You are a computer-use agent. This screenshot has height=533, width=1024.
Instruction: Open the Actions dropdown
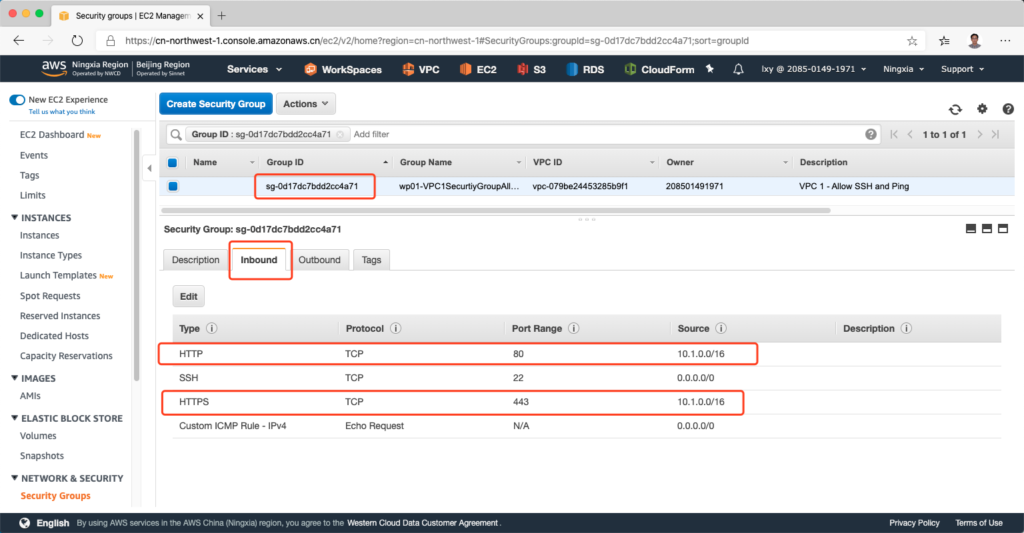pos(305,104)
